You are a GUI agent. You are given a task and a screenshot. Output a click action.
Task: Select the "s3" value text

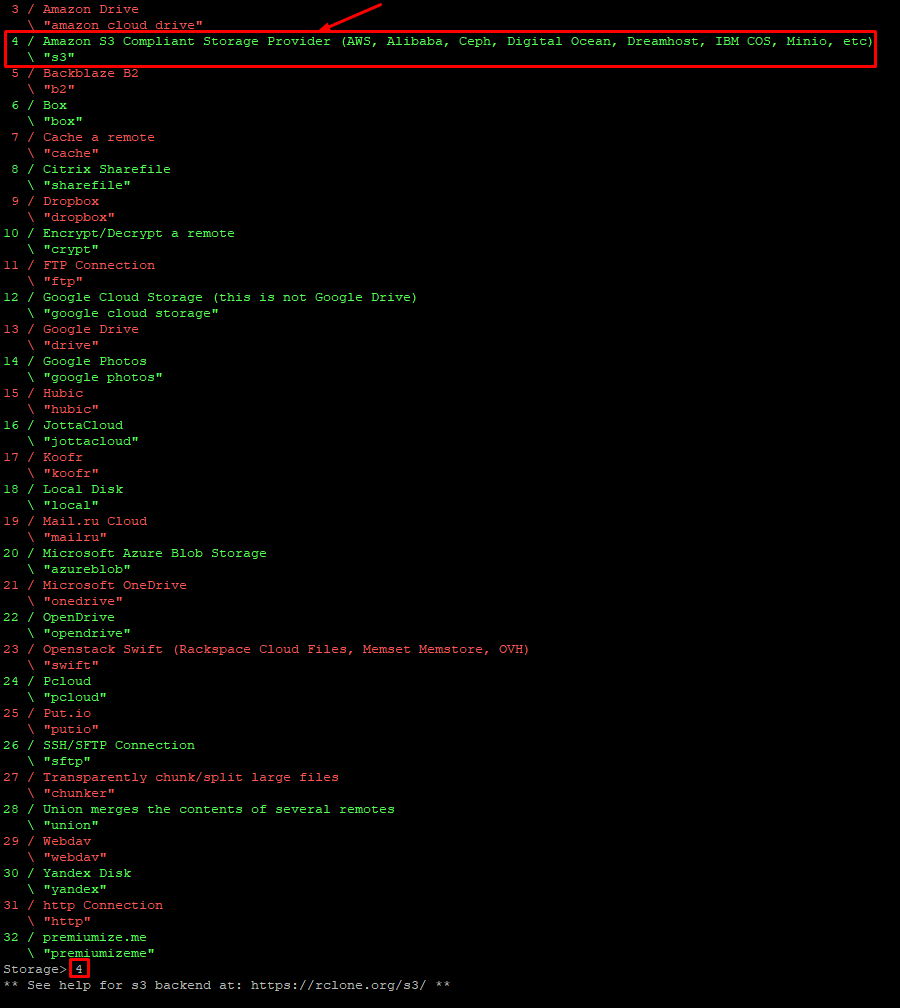point(58,57)
